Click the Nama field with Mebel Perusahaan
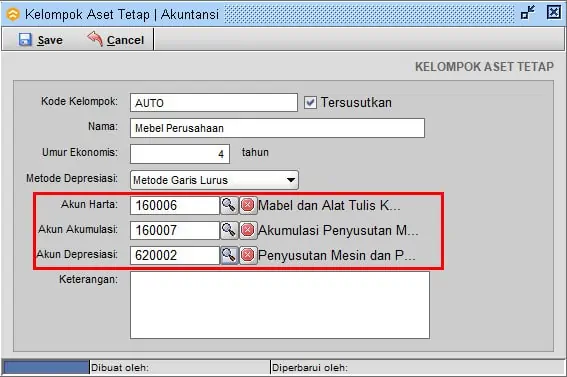 point(277,128)
